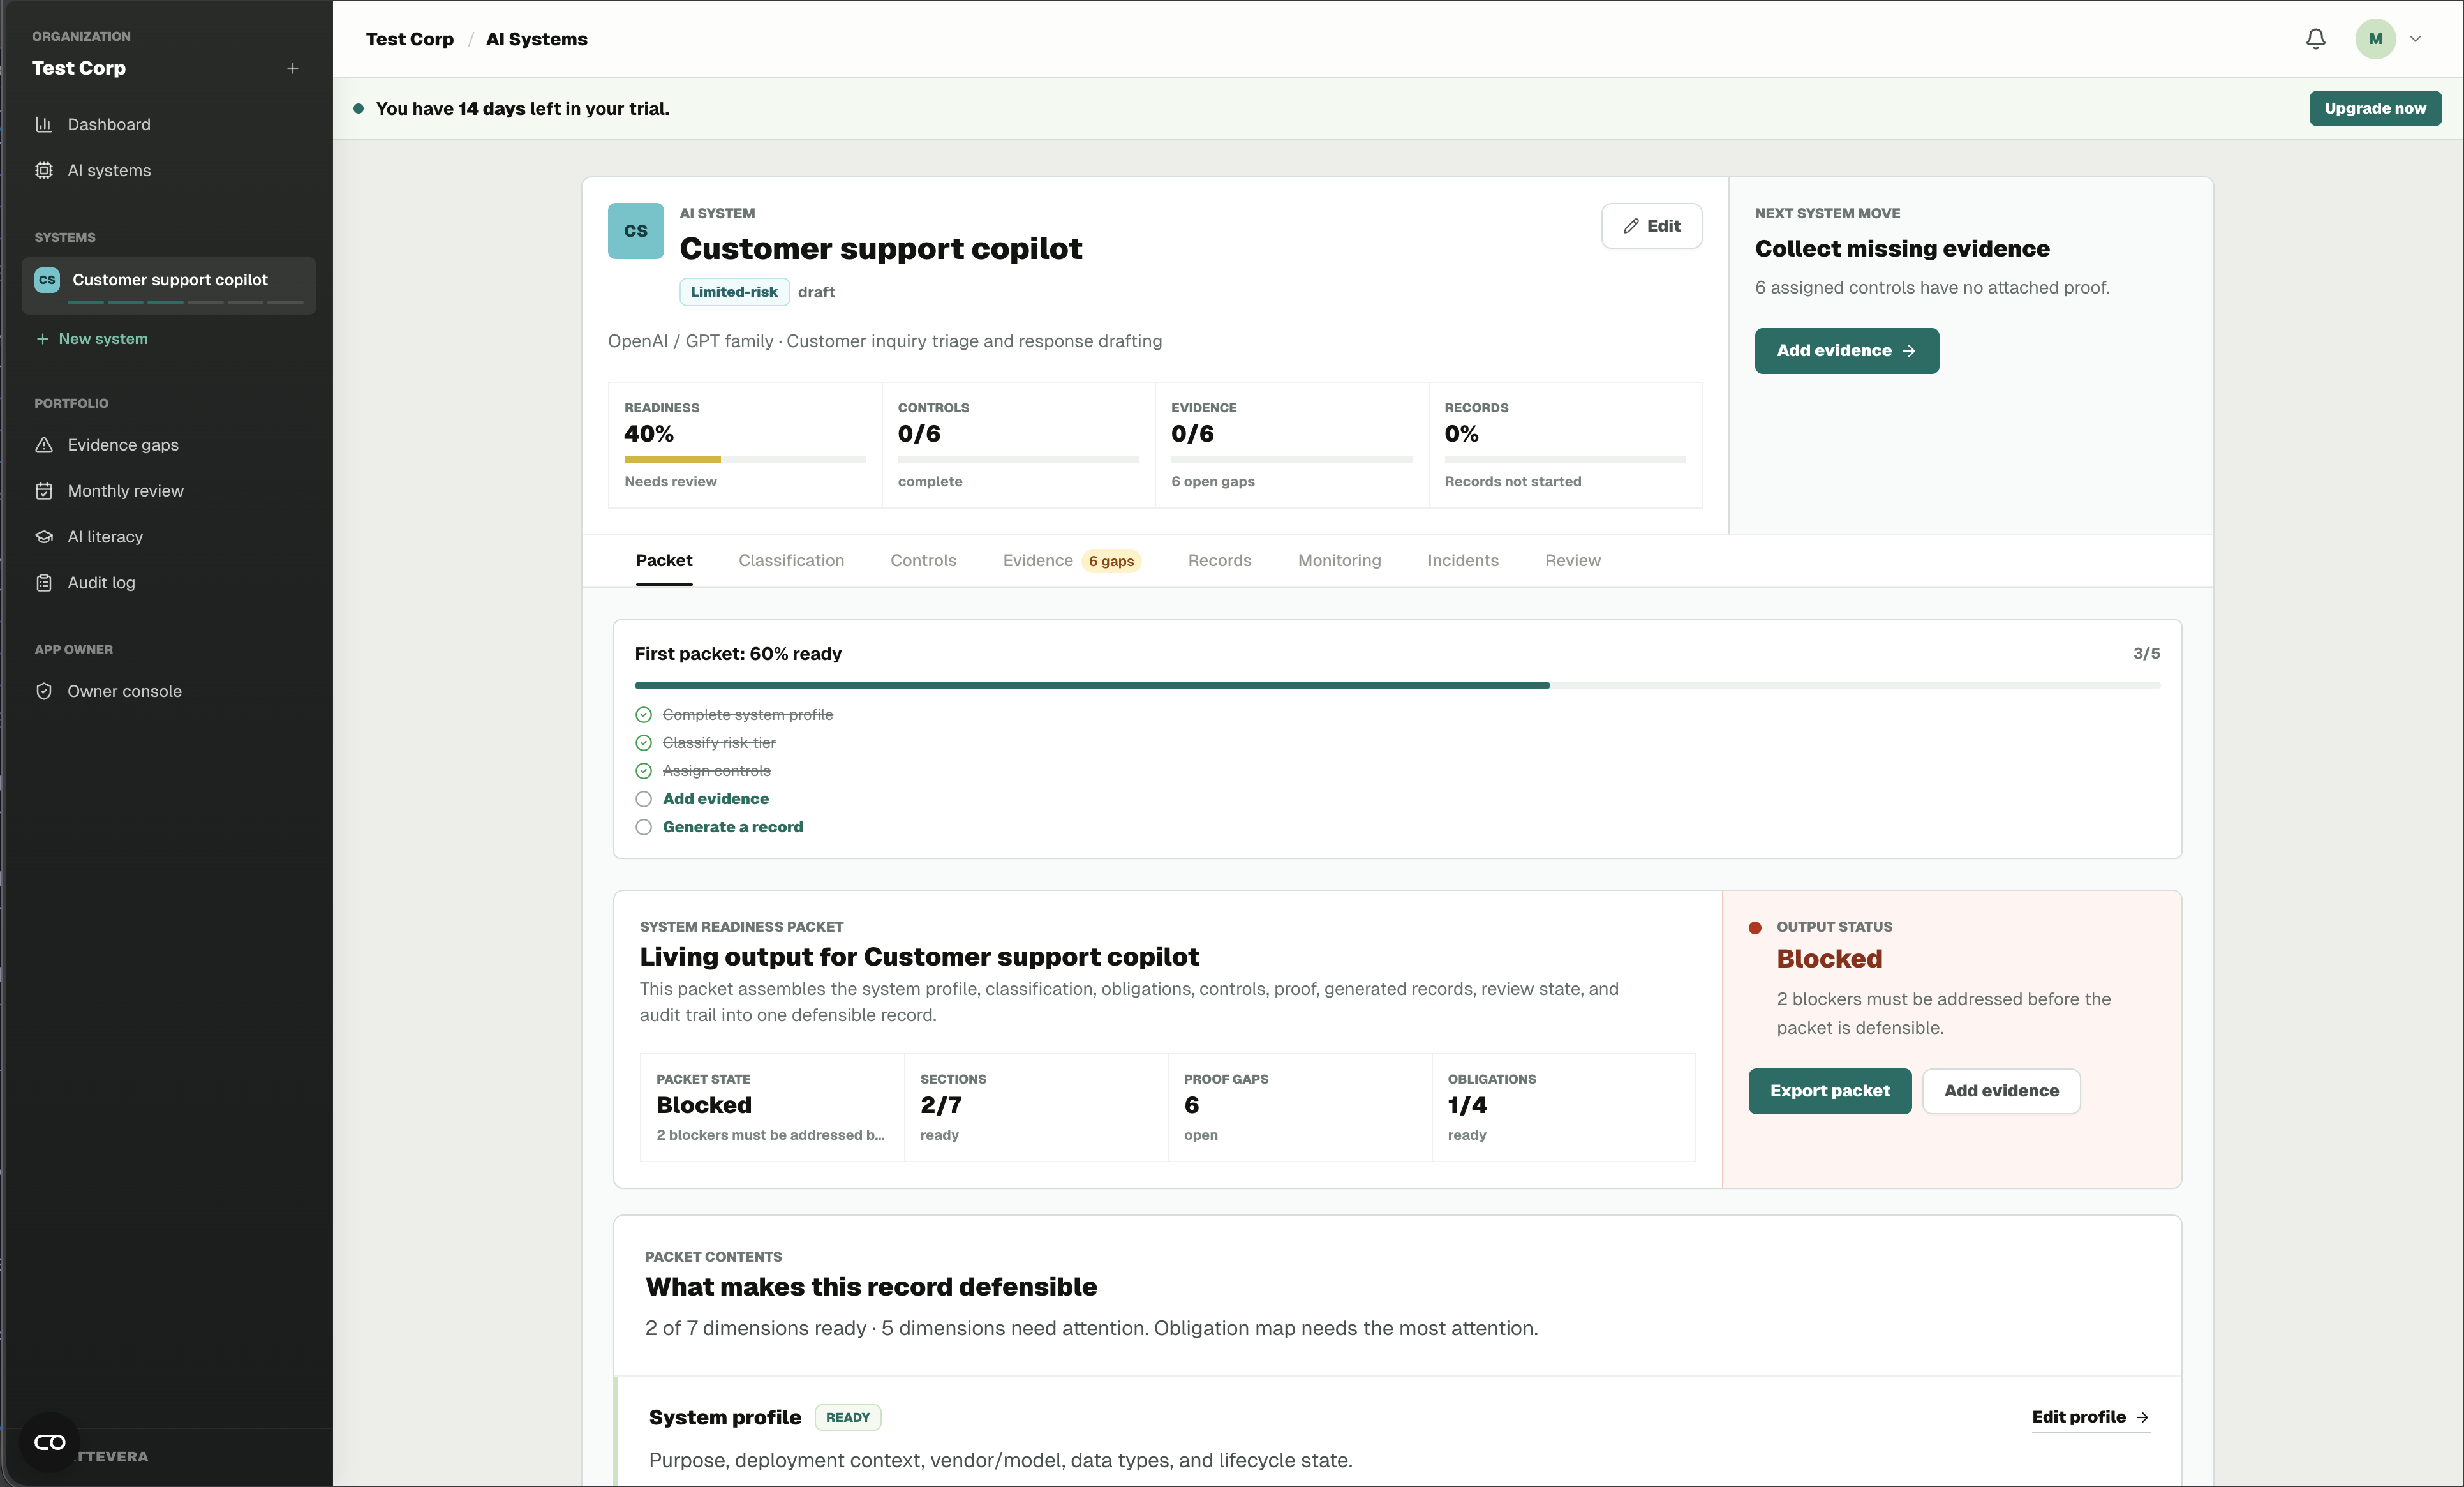The height and width of the screenshot is (1487, 2464).
Task: Expand the user account menu chevron
Action: pyautogui.click(x=2415, y=39)
